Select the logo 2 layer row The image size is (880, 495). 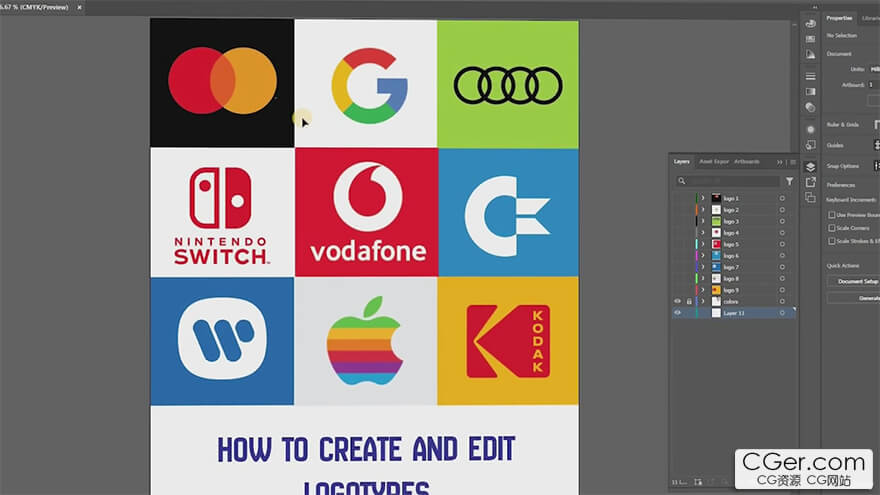(x=734, y=209)
